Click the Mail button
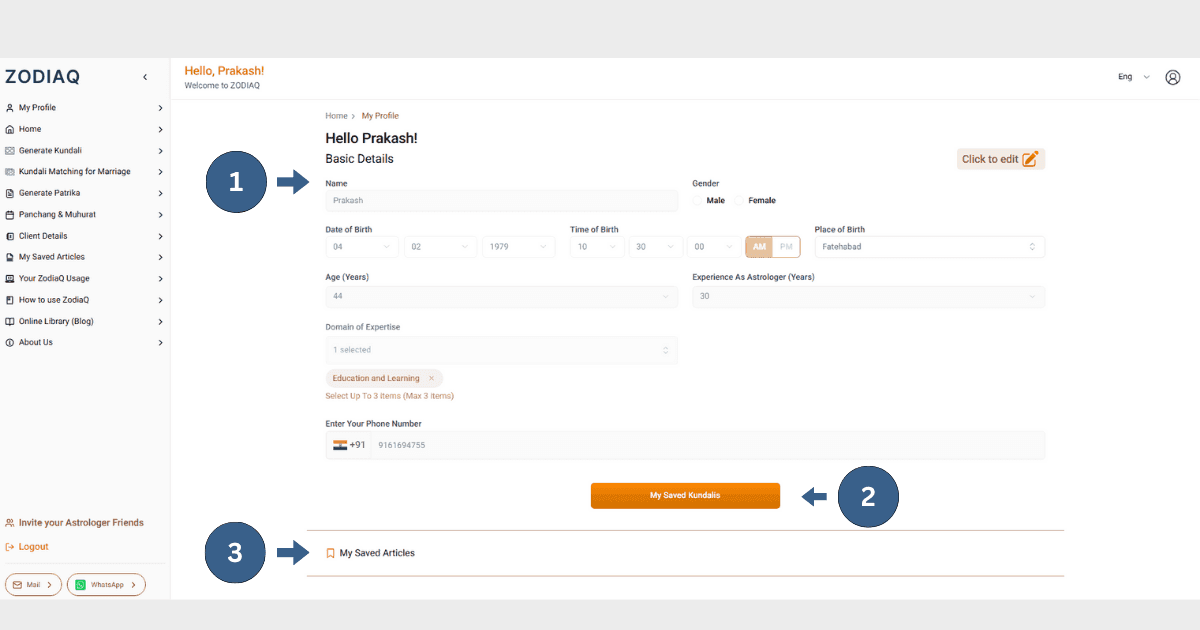1200x630 pixels. click(x=33, y=584)
